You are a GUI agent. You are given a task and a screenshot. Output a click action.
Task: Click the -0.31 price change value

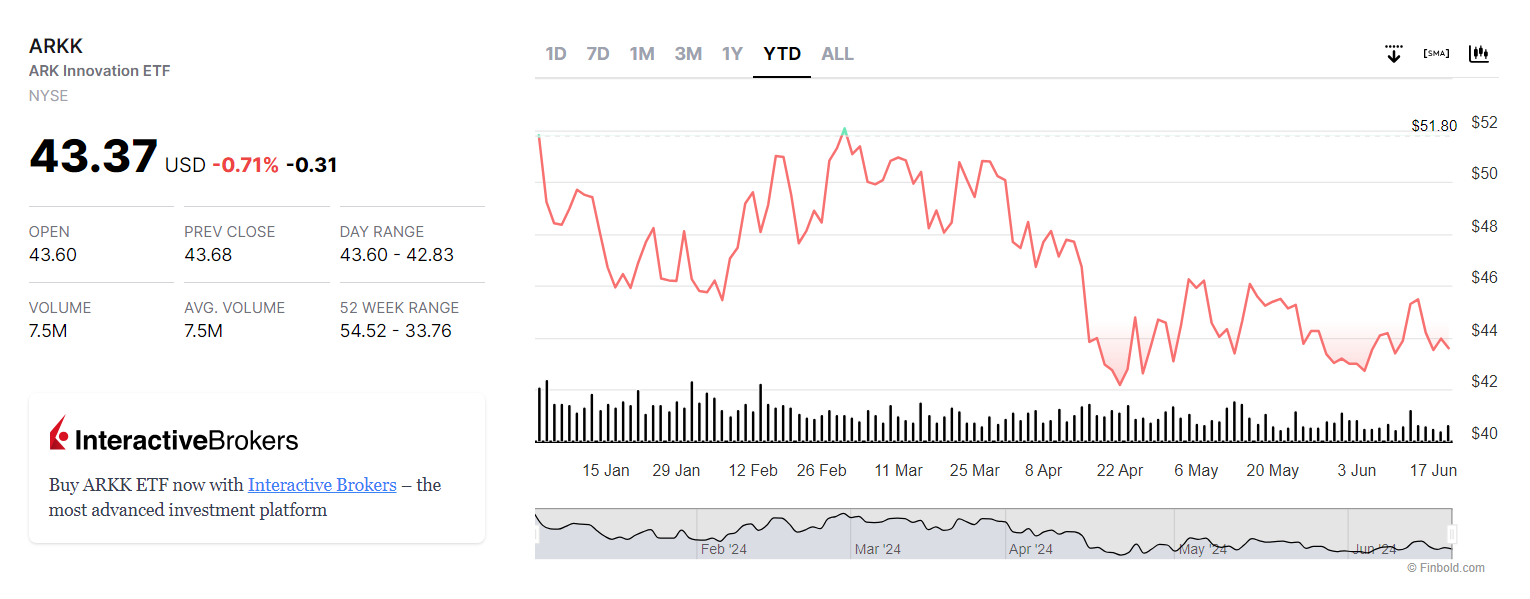click(312, 165)
